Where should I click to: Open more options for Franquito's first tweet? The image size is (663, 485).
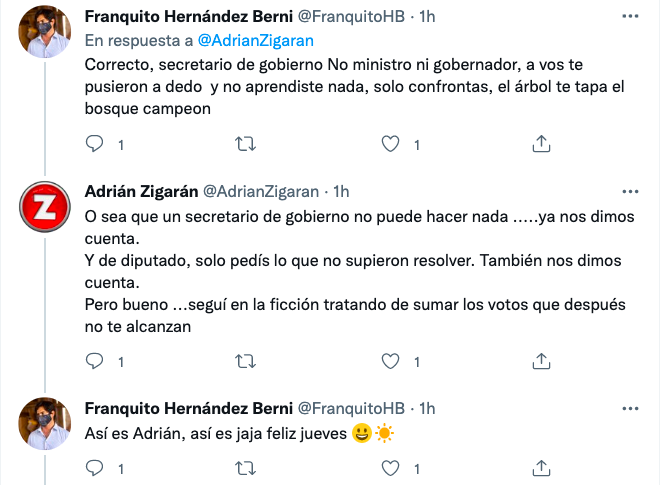click(628, 17)
